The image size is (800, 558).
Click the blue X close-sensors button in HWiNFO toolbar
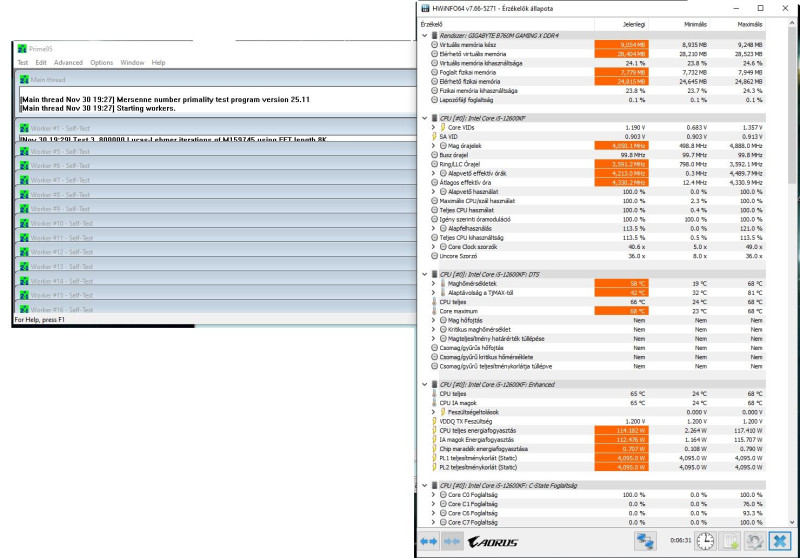coord(780,541)
